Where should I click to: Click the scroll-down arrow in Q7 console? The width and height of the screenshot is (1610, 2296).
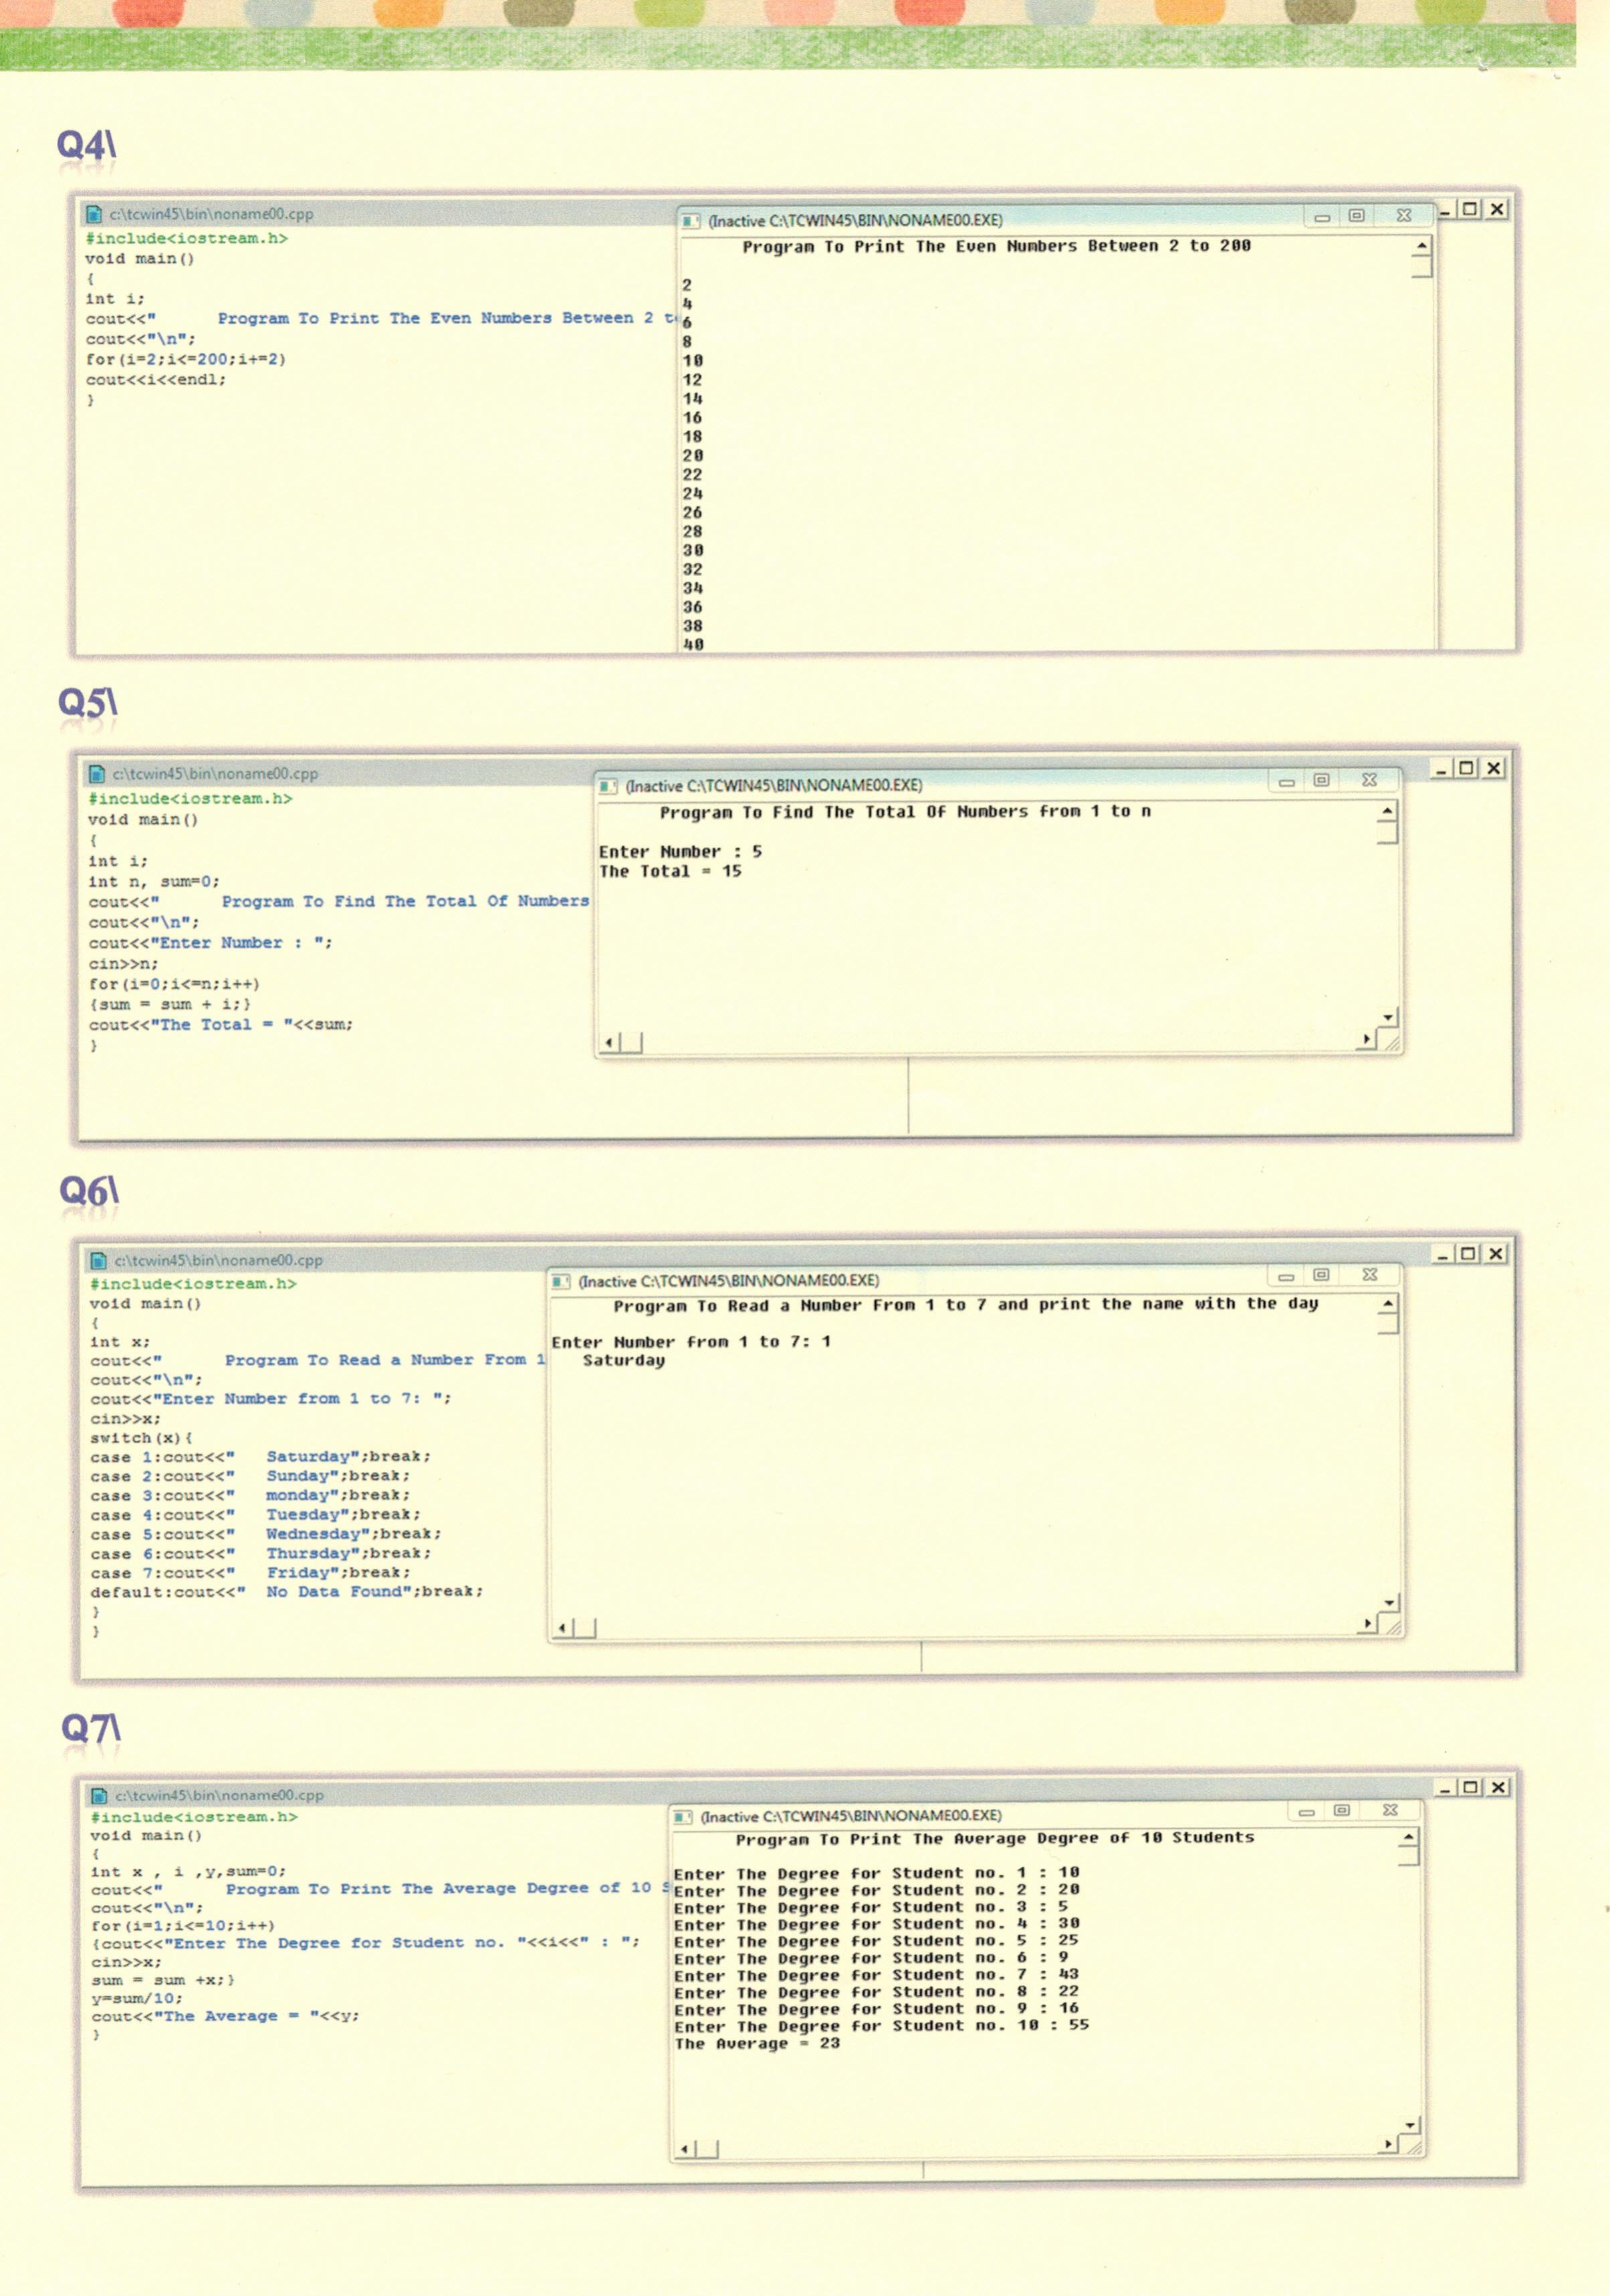click(1410, 2125)
